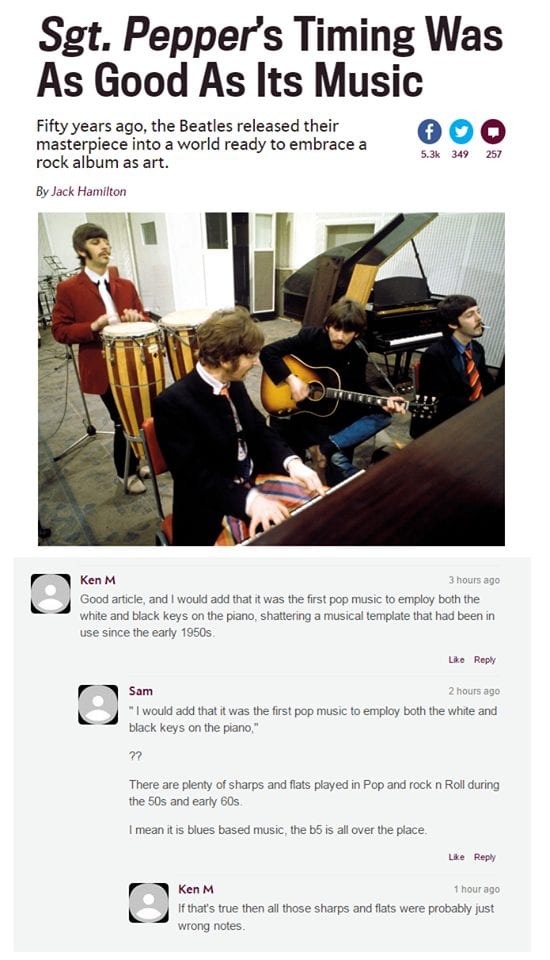
Task: Open the comments bubble icon
Action: [x=493, y=132]
